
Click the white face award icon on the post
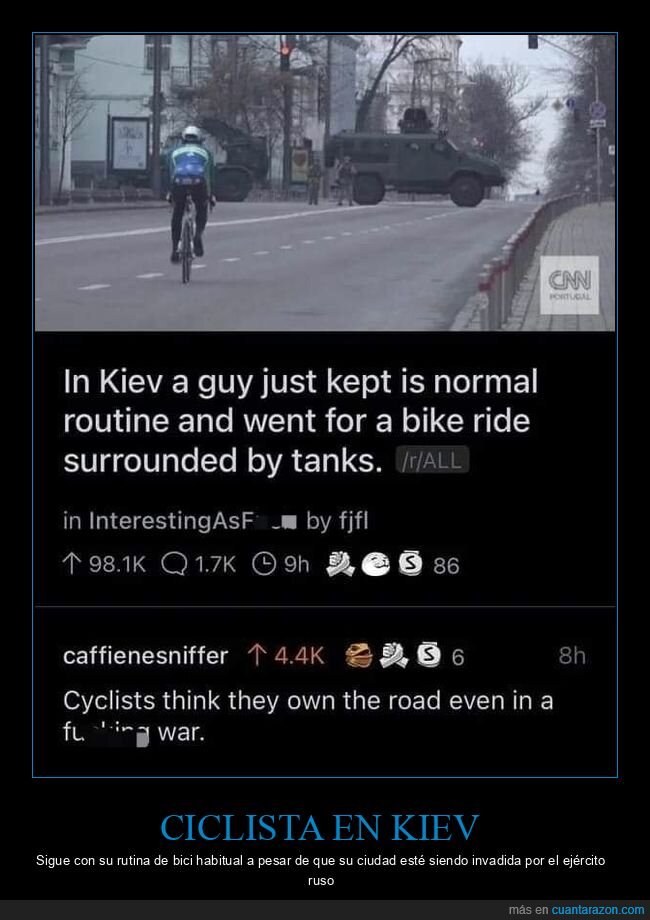[x=375, y=564]
